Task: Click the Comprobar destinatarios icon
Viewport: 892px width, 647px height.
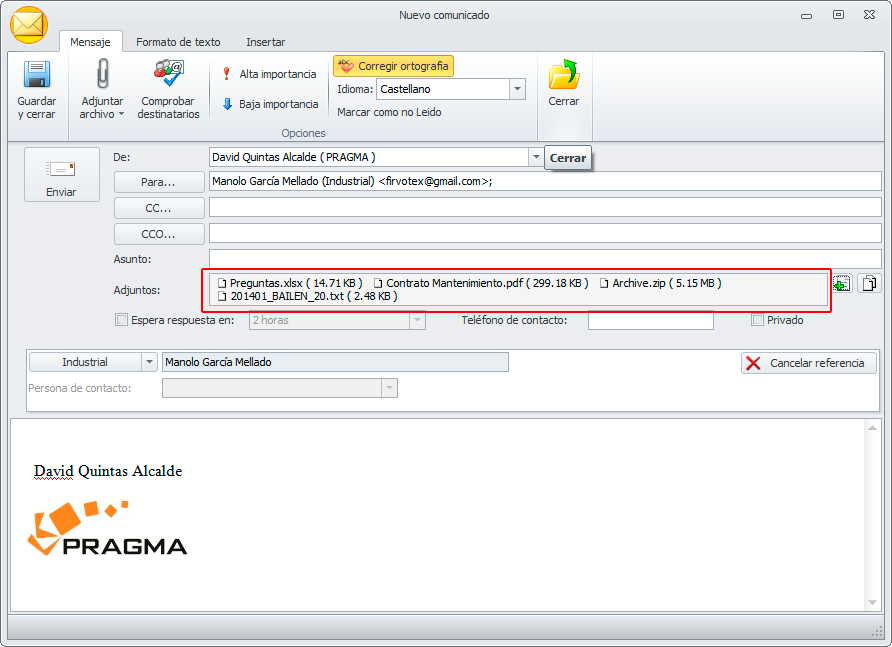Action: 168,73
